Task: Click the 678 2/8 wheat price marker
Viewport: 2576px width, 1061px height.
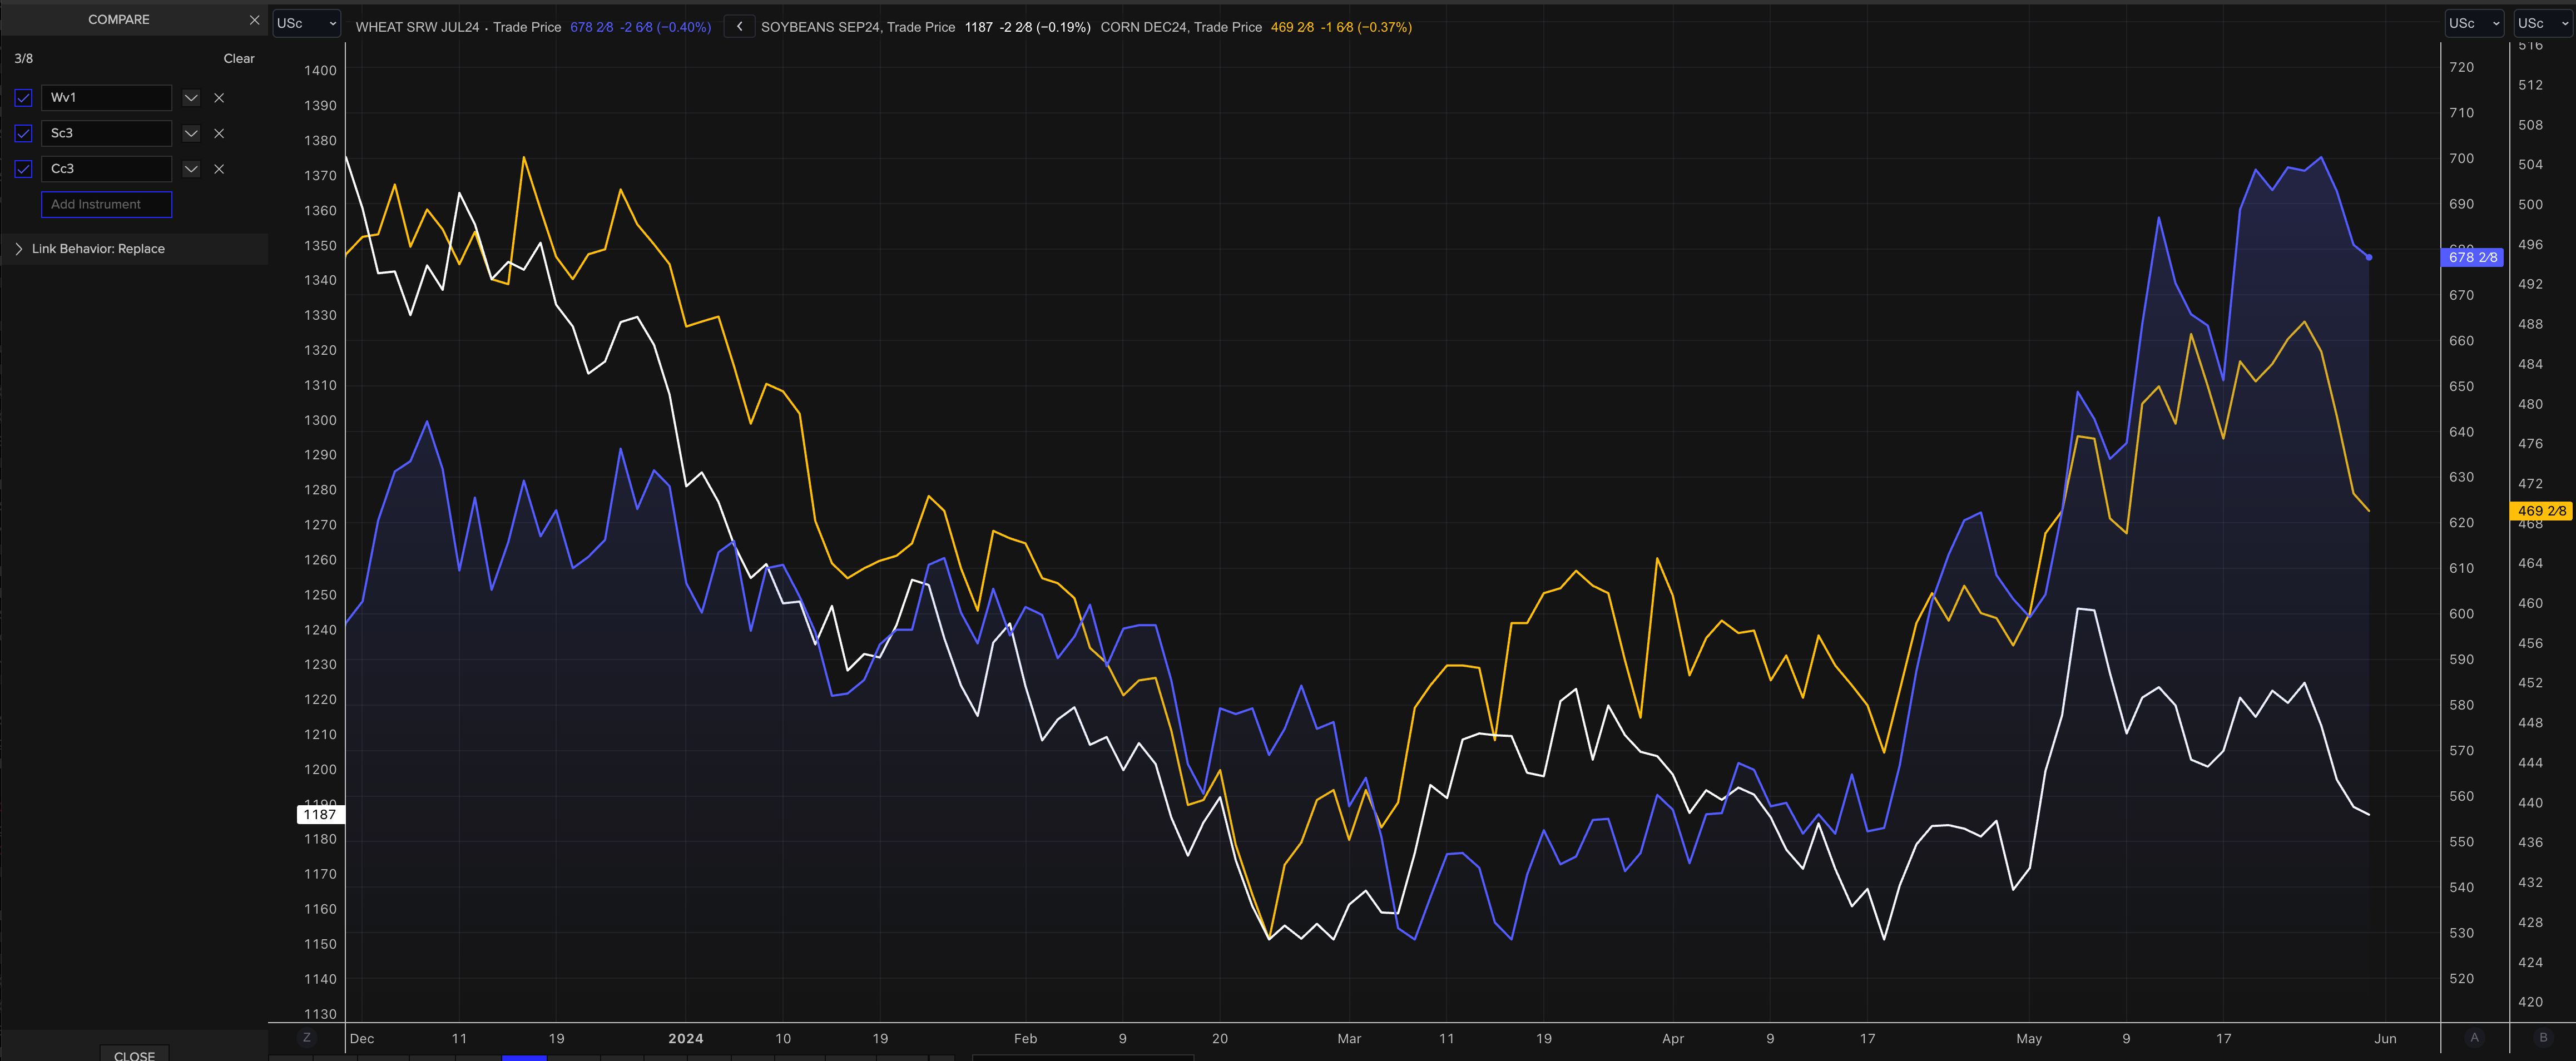Action: click(x=2472, y=257)
